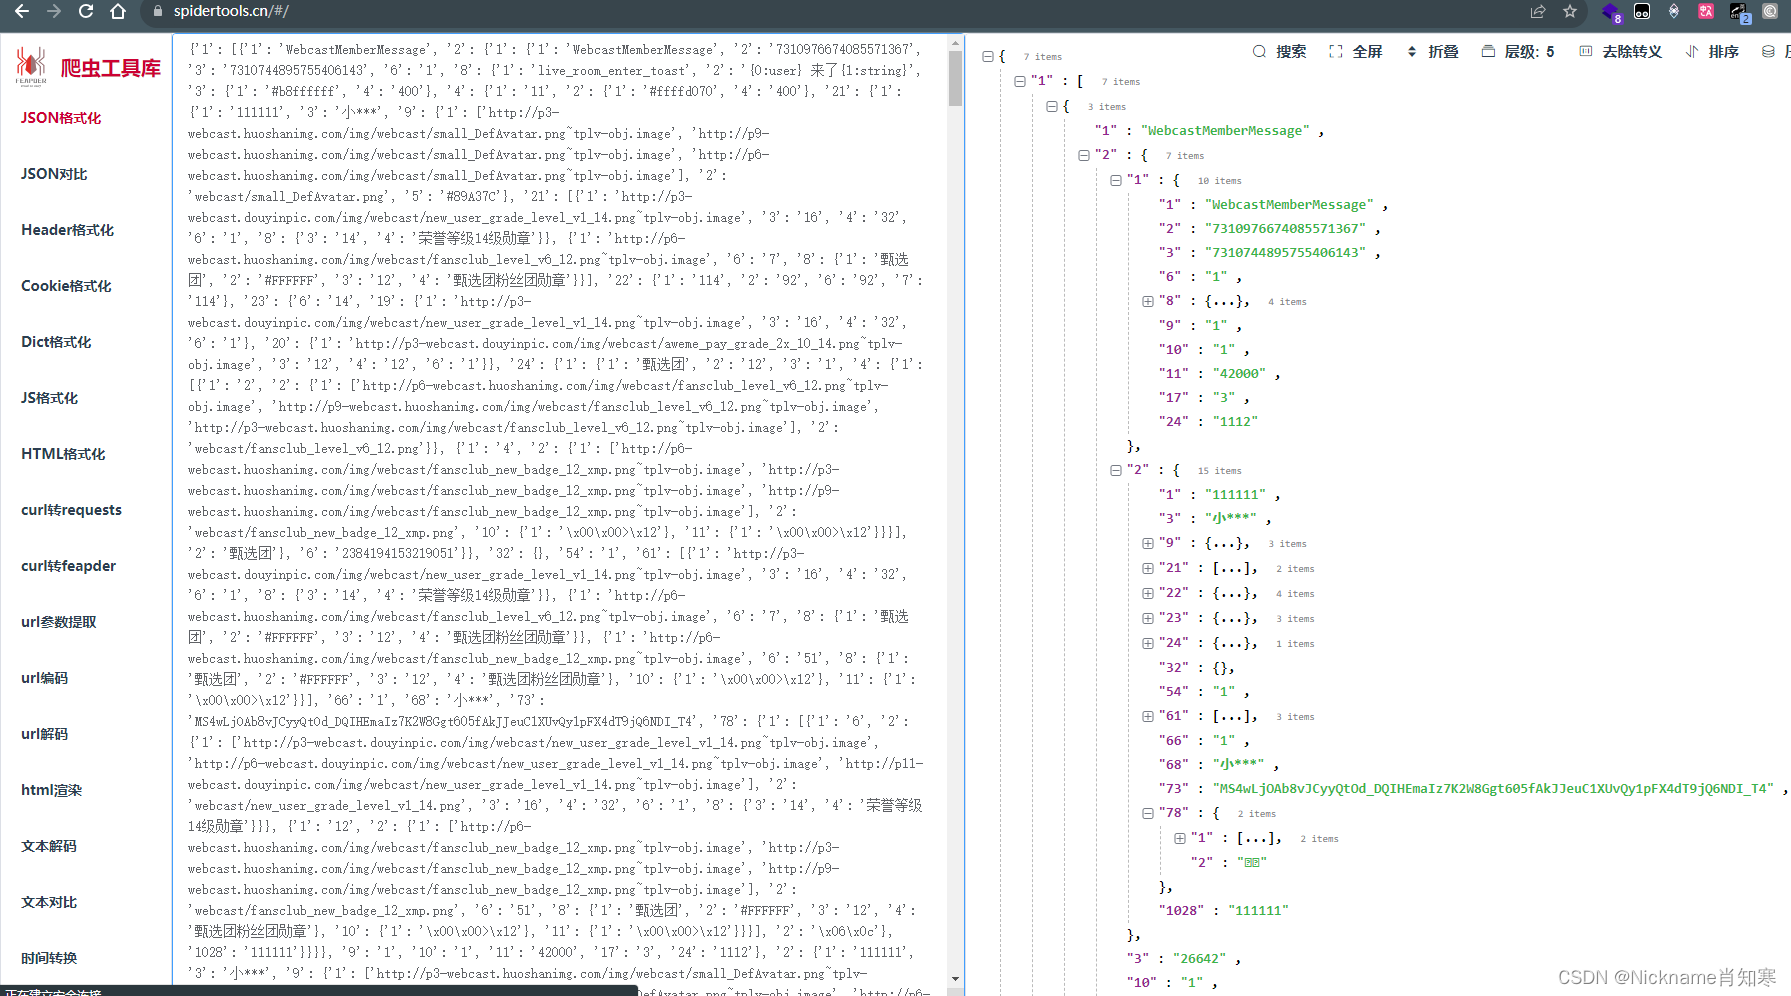Expand the "21" array with 2 items
Viewport: 1791px width, 996px height.
tap(1148, 568)
